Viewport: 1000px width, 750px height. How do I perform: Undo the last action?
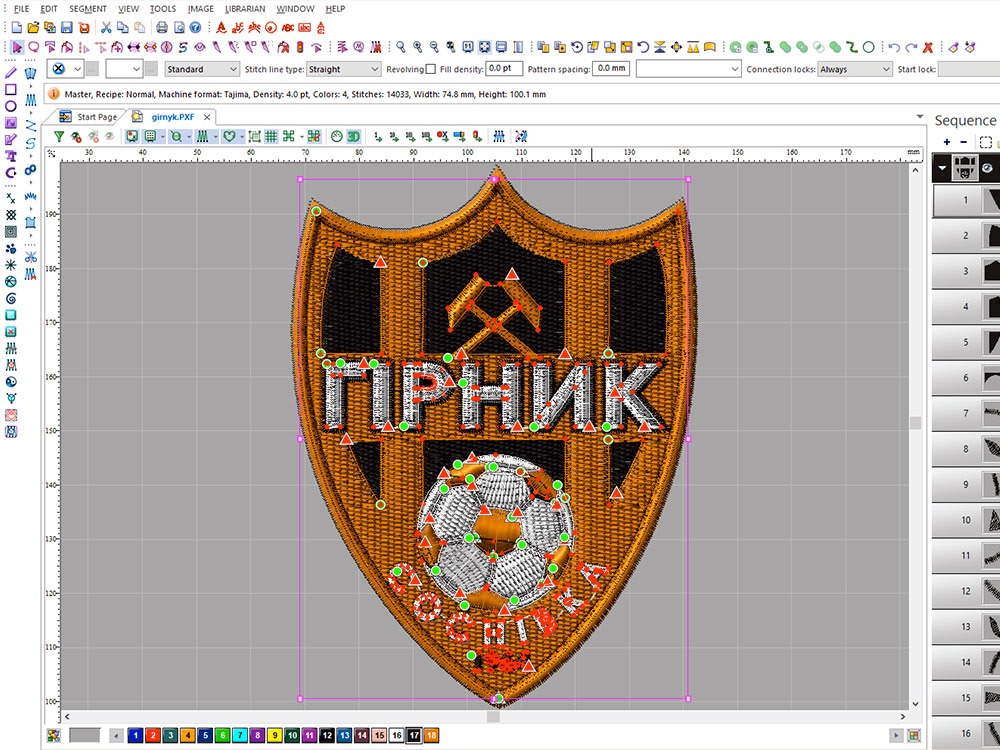(894, 47)
